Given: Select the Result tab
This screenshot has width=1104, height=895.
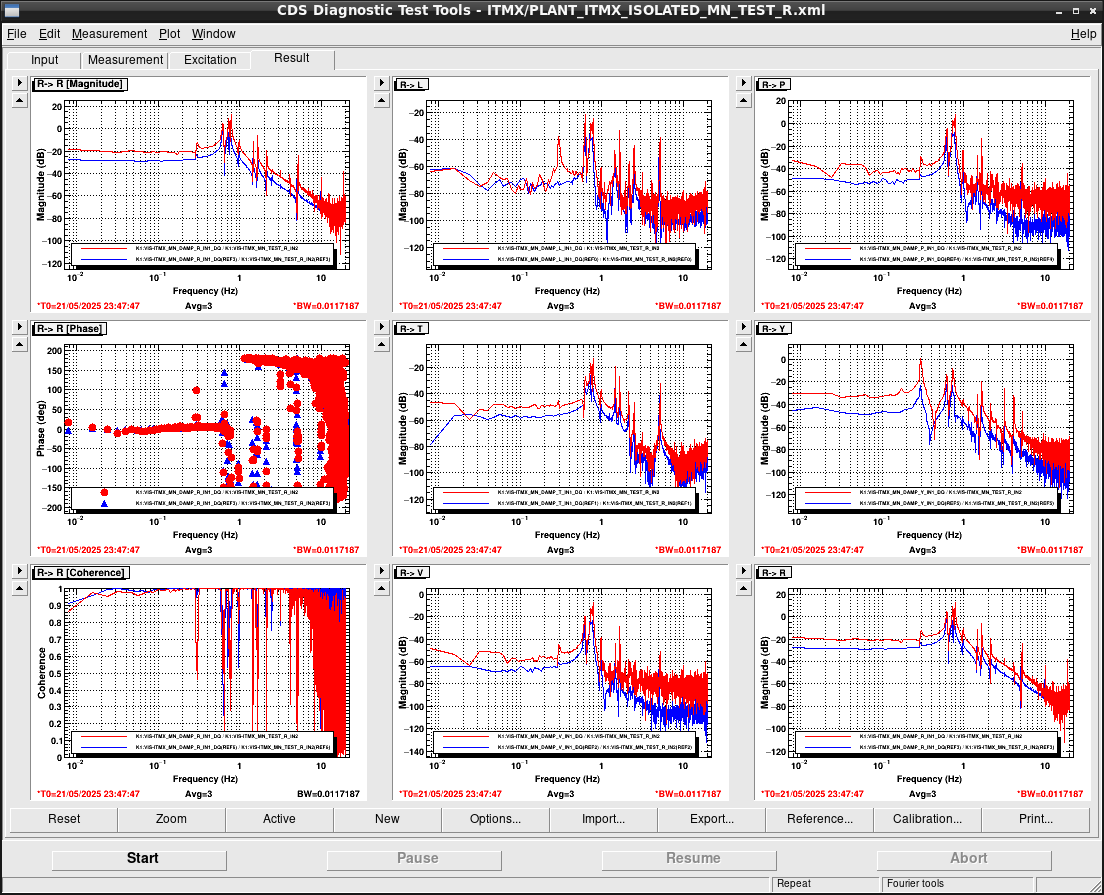Looking at the screenshot, I should click(291, 58).
